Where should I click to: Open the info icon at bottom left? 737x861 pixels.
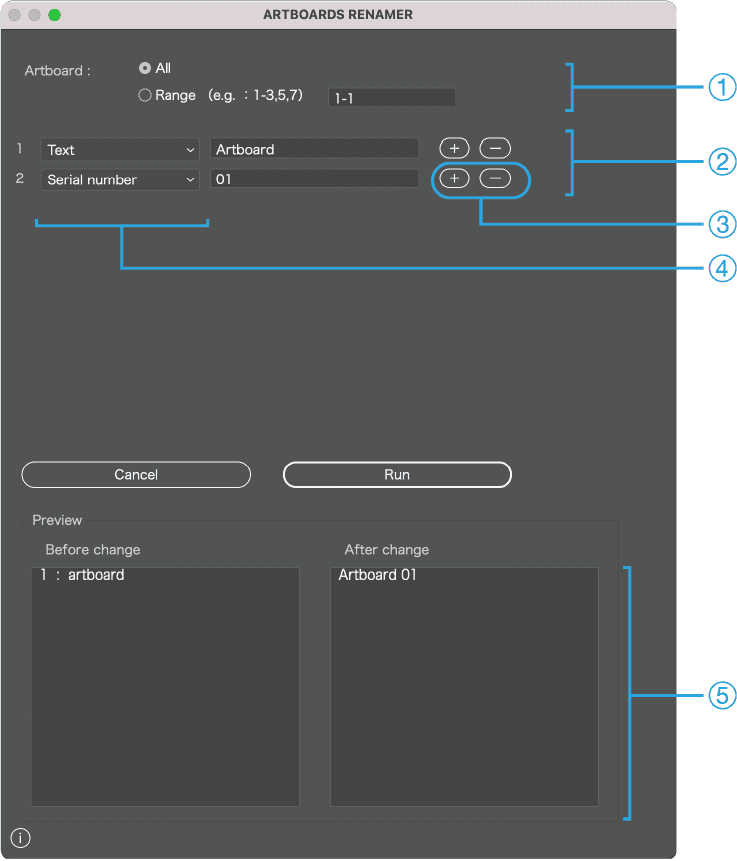(20, 838)
